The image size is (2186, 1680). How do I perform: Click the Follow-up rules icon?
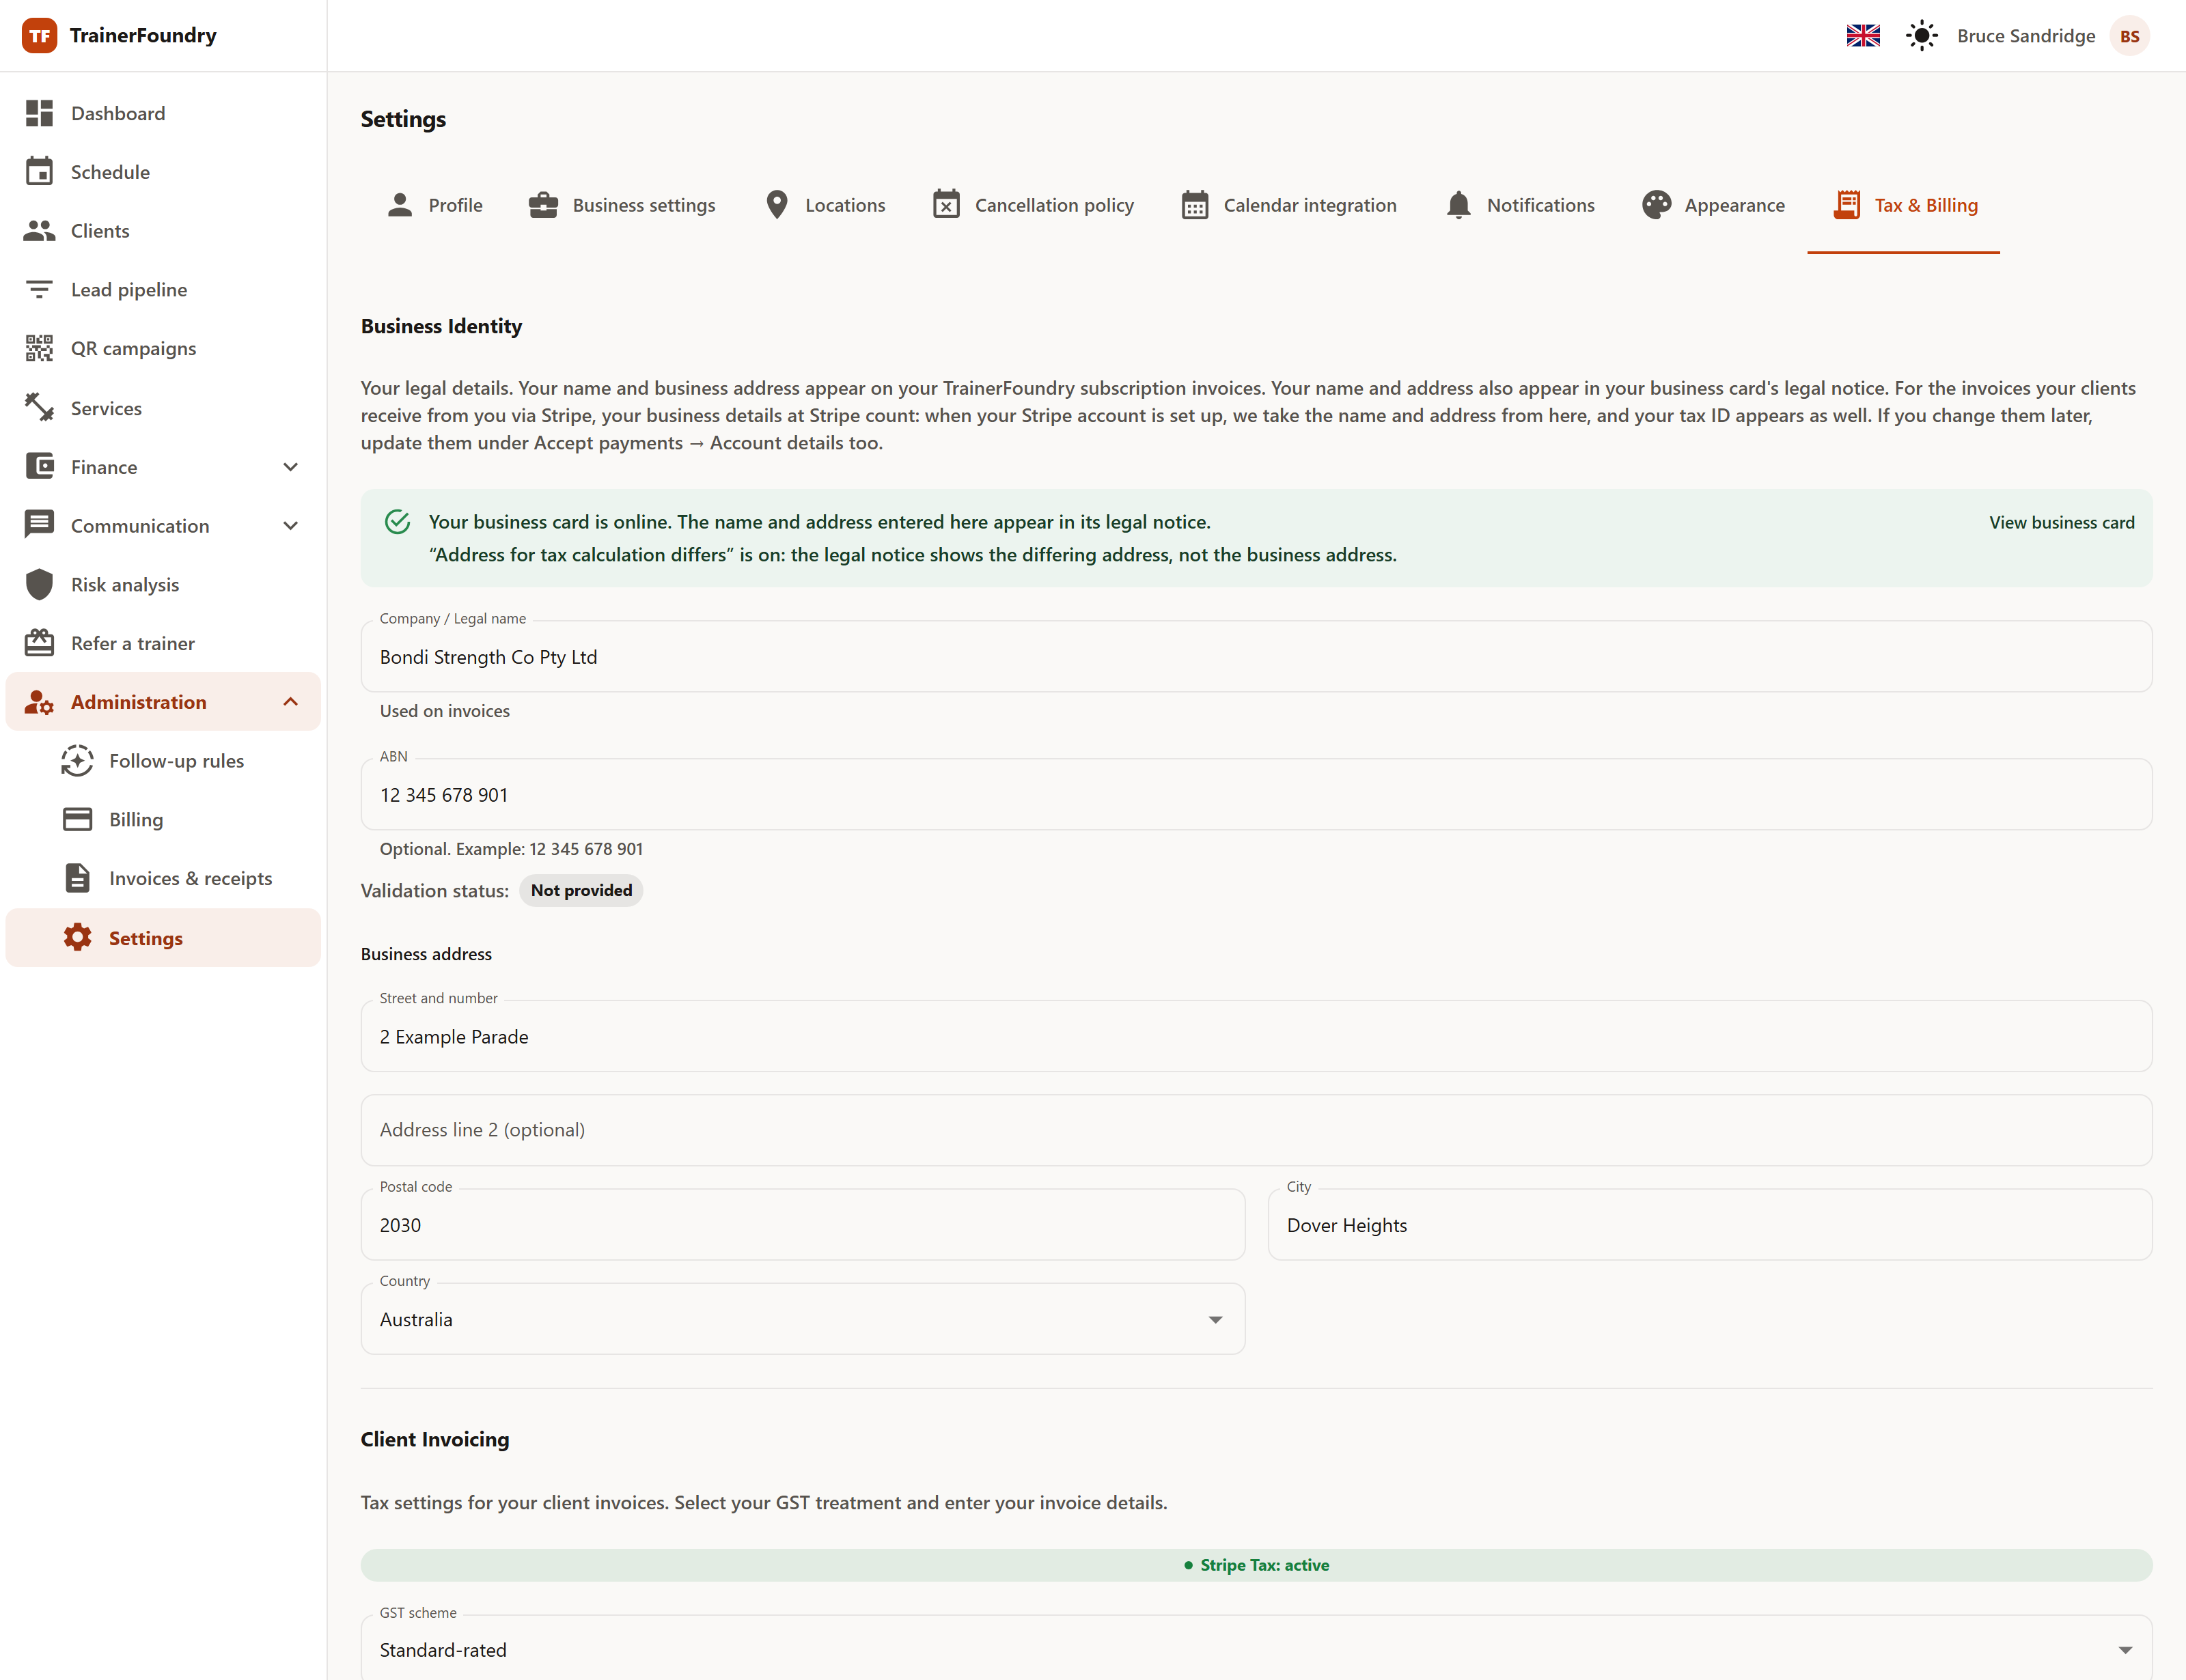[x=77, y=761]
